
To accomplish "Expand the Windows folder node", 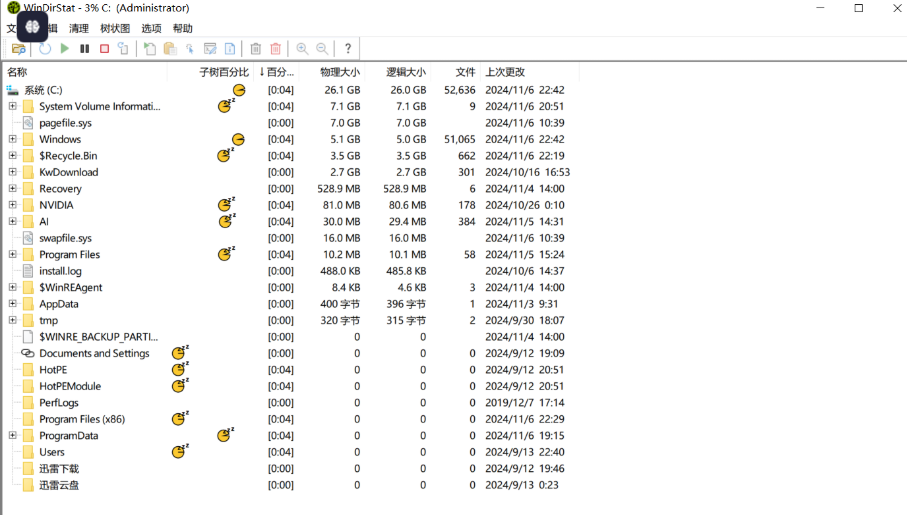I will pos(13,139).
